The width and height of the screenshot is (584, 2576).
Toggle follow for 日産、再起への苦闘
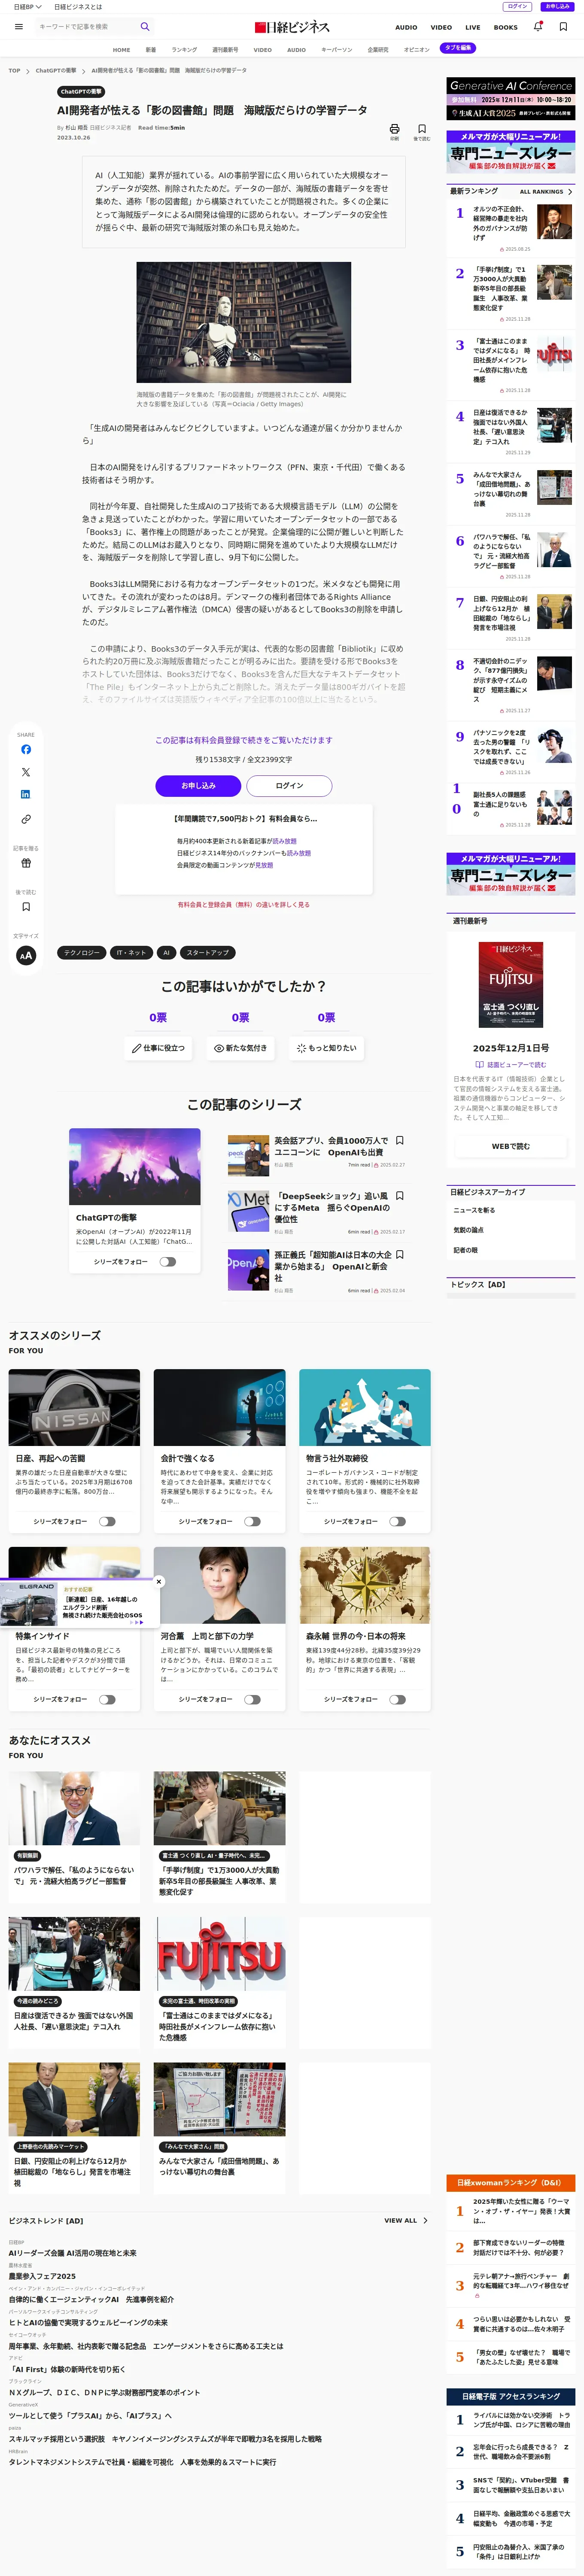[x=106, y=1522]
